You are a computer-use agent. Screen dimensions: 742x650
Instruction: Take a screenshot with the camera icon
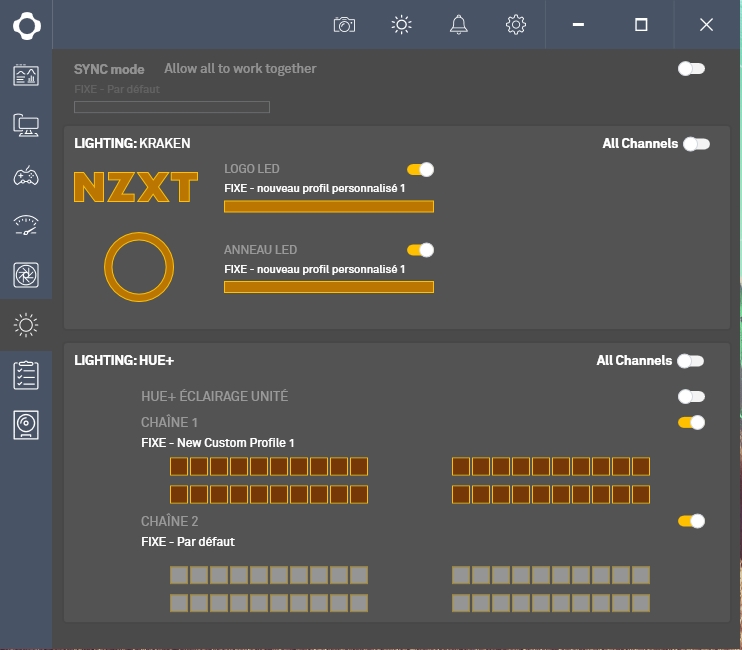pyautogui.click(x=344, y=25)
